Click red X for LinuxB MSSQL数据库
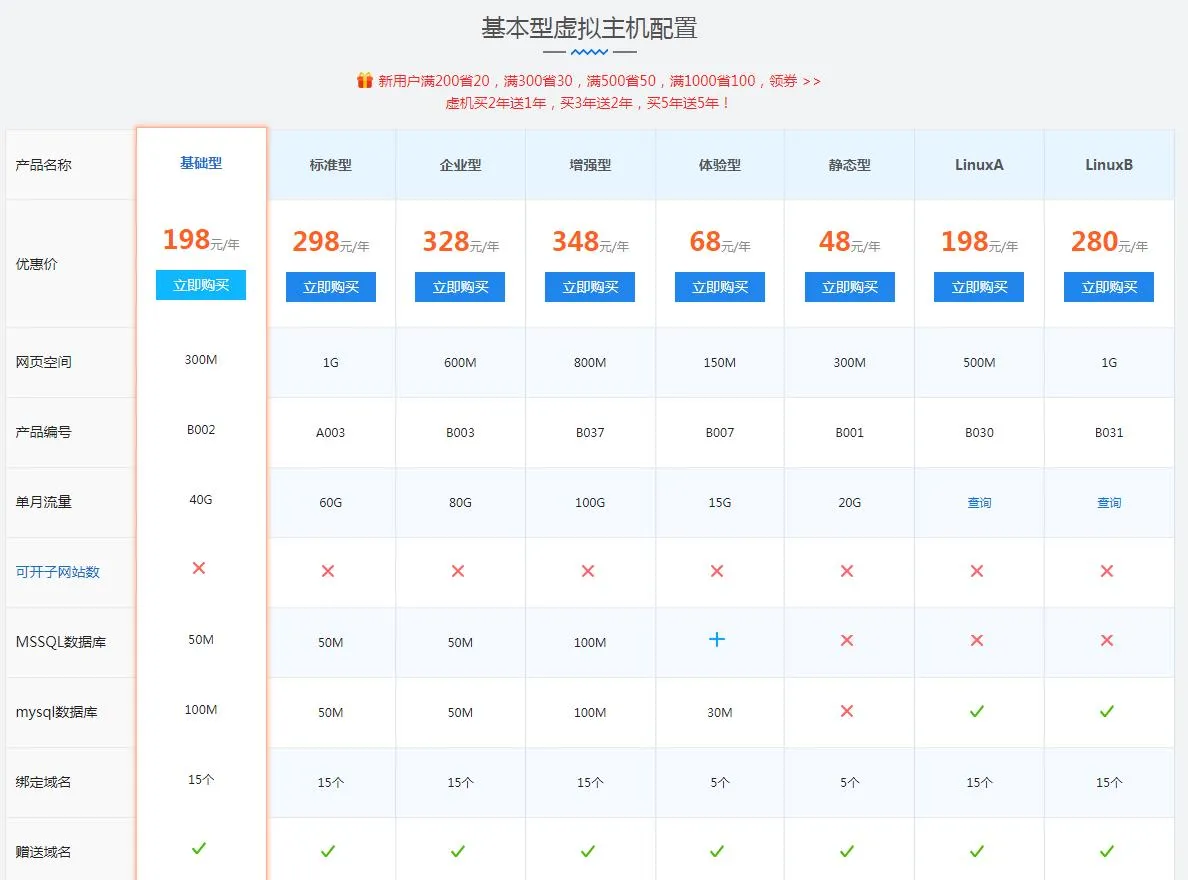The height and width of the screenshot is (880, 1188). (1107, 640)
